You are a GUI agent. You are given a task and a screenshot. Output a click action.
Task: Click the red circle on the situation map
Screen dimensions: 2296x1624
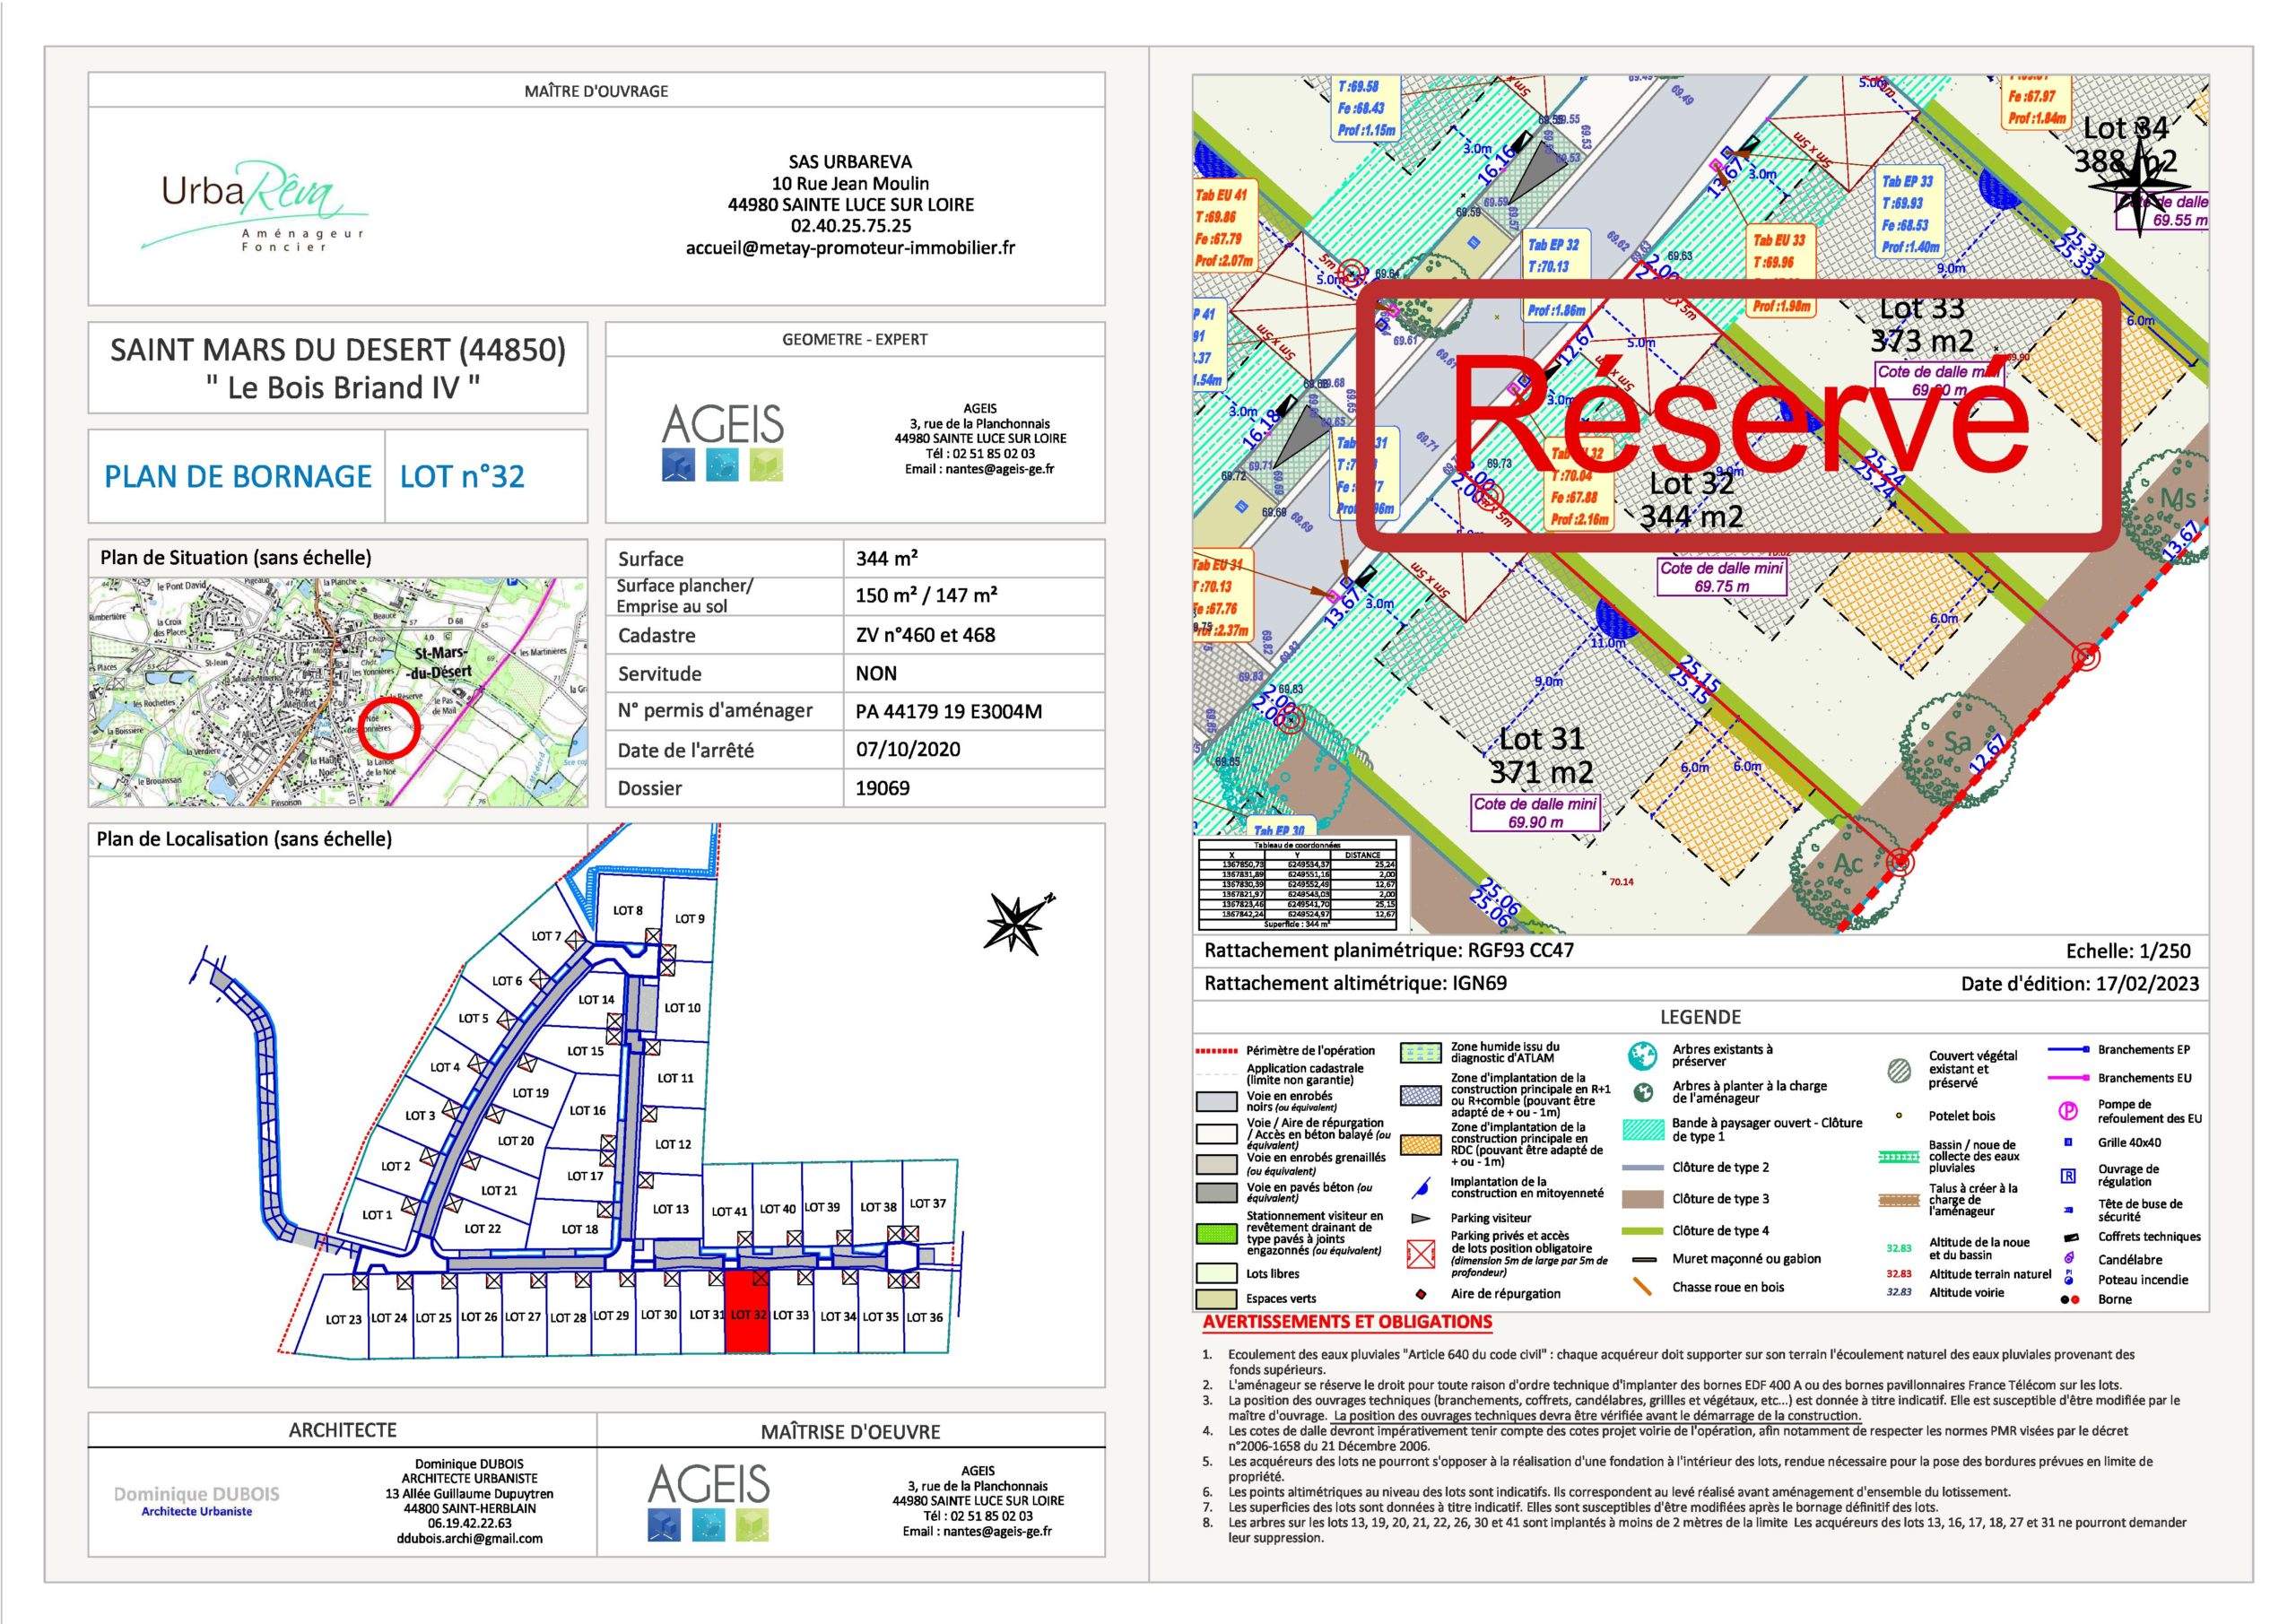click(389, 727)
